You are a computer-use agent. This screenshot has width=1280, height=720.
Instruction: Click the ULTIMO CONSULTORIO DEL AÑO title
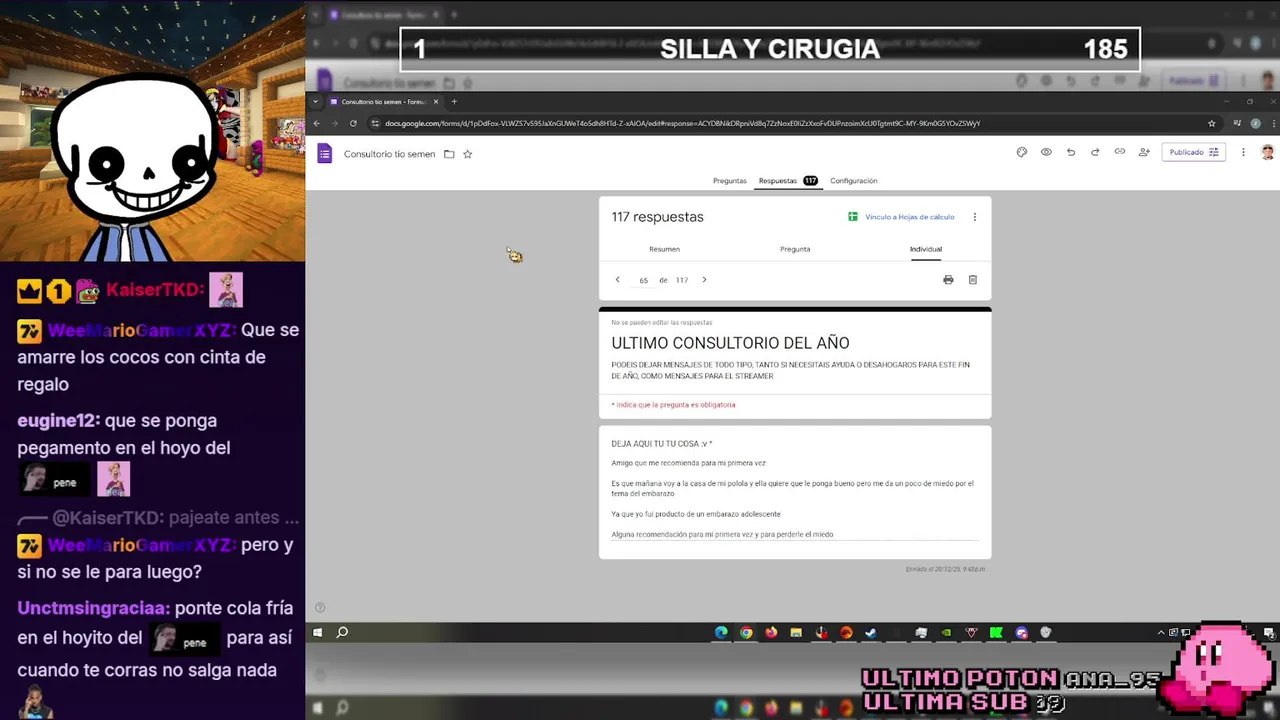coord(730,343)
